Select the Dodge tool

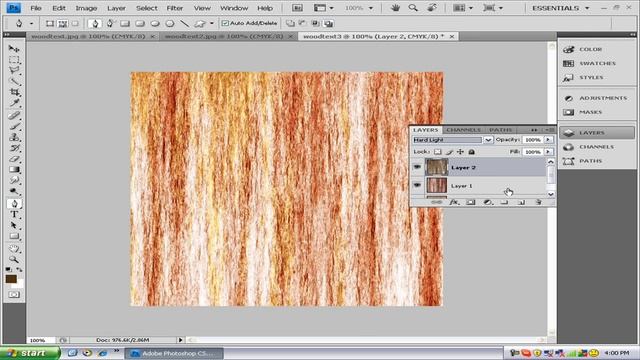(14, 191)
